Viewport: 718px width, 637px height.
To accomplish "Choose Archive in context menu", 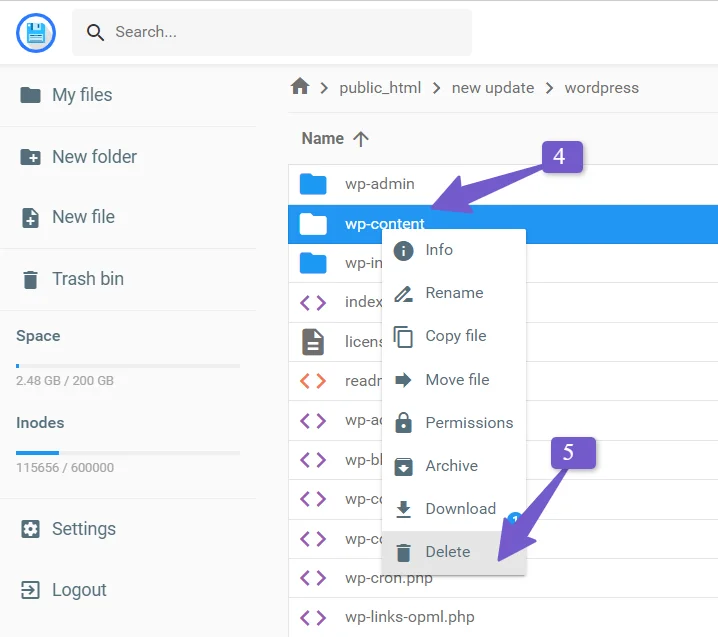I will pos(454,466).
